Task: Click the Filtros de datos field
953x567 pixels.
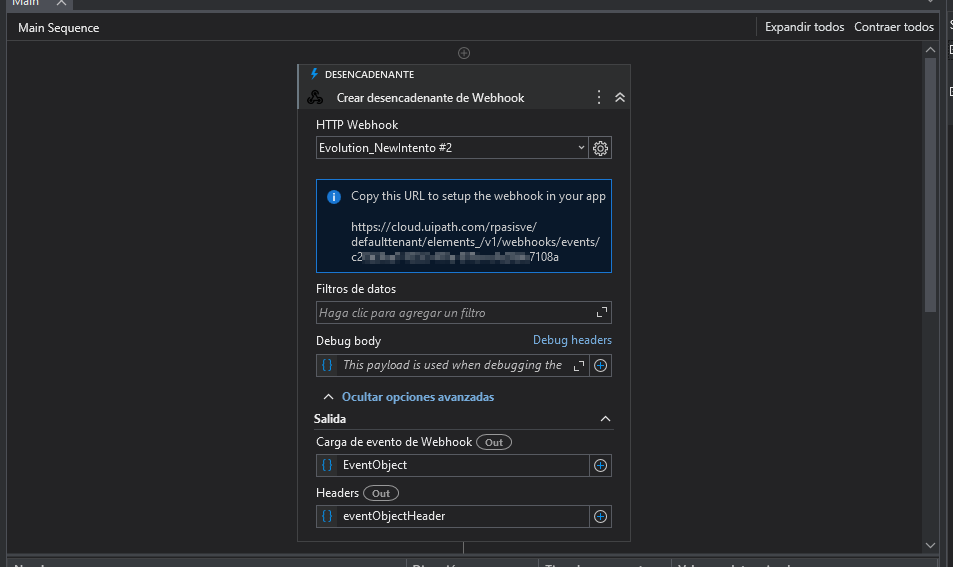Action: click(x=464, y=313)
